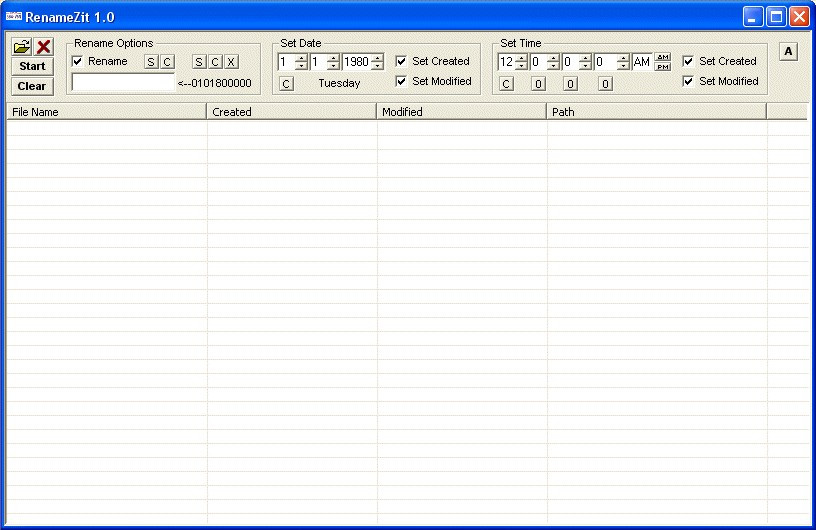Increase month with its up arrow

[x=301, y=58]
